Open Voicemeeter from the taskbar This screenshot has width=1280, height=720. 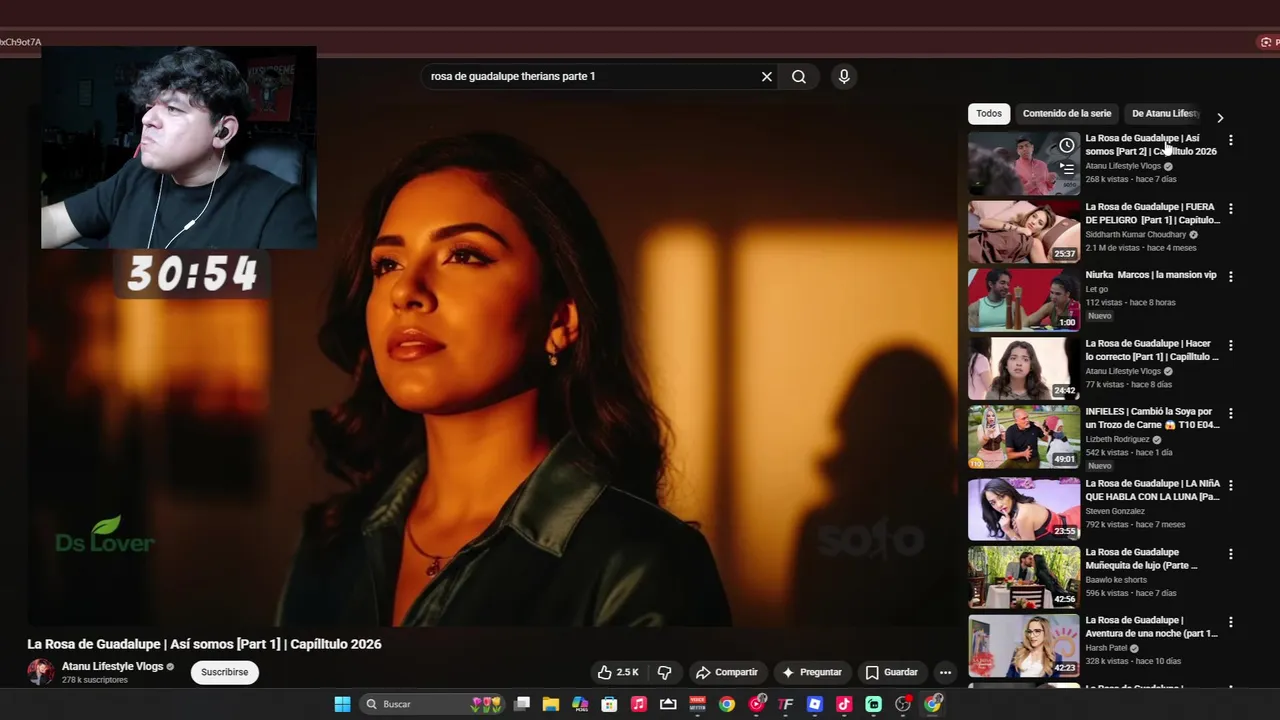pos(698,704)
